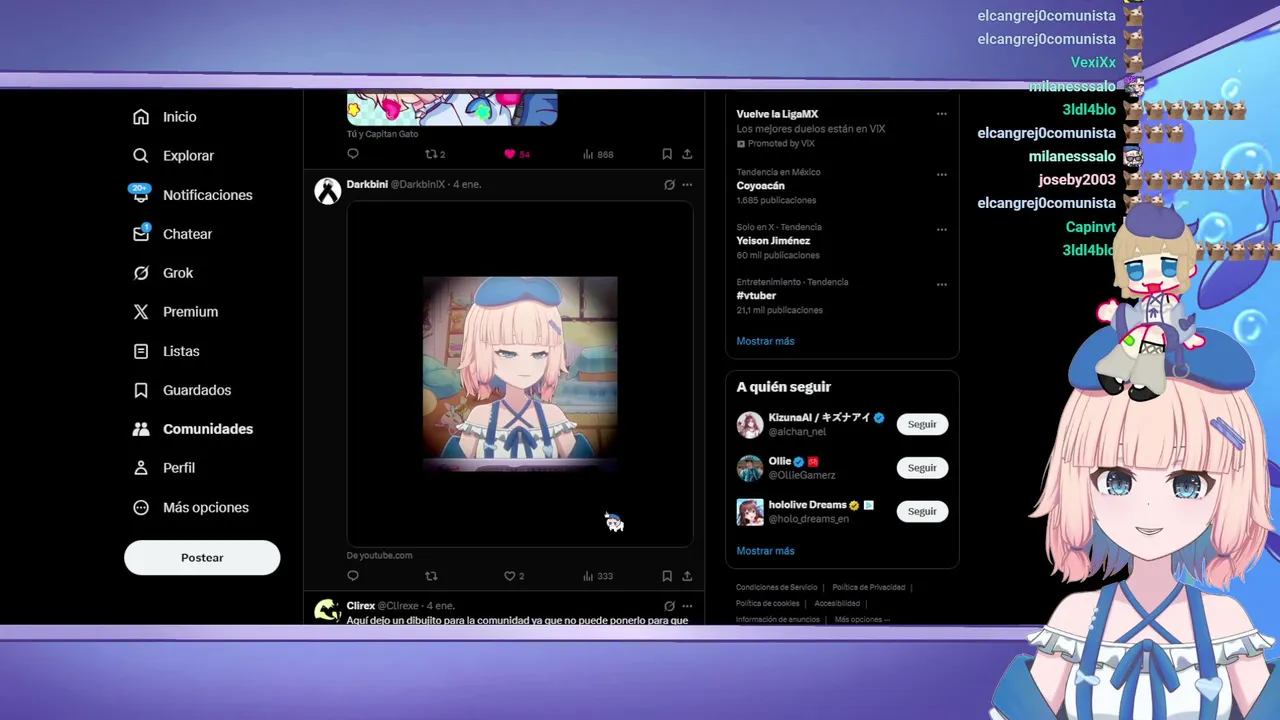Share the Capitan Gato post
The image size is (1280, 720).
pyautogui.click(x=687, y=154)
